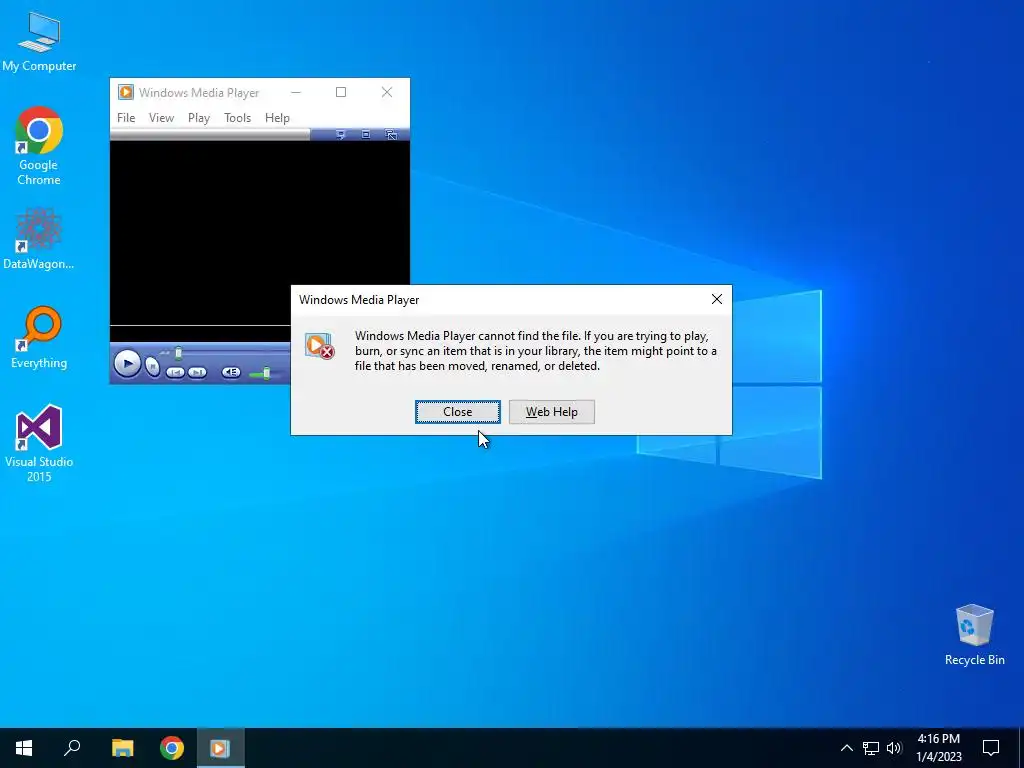The width and height of the screenshot is (1024, 768).
Task: Open the View menu
Action: (x=161, y=118)
